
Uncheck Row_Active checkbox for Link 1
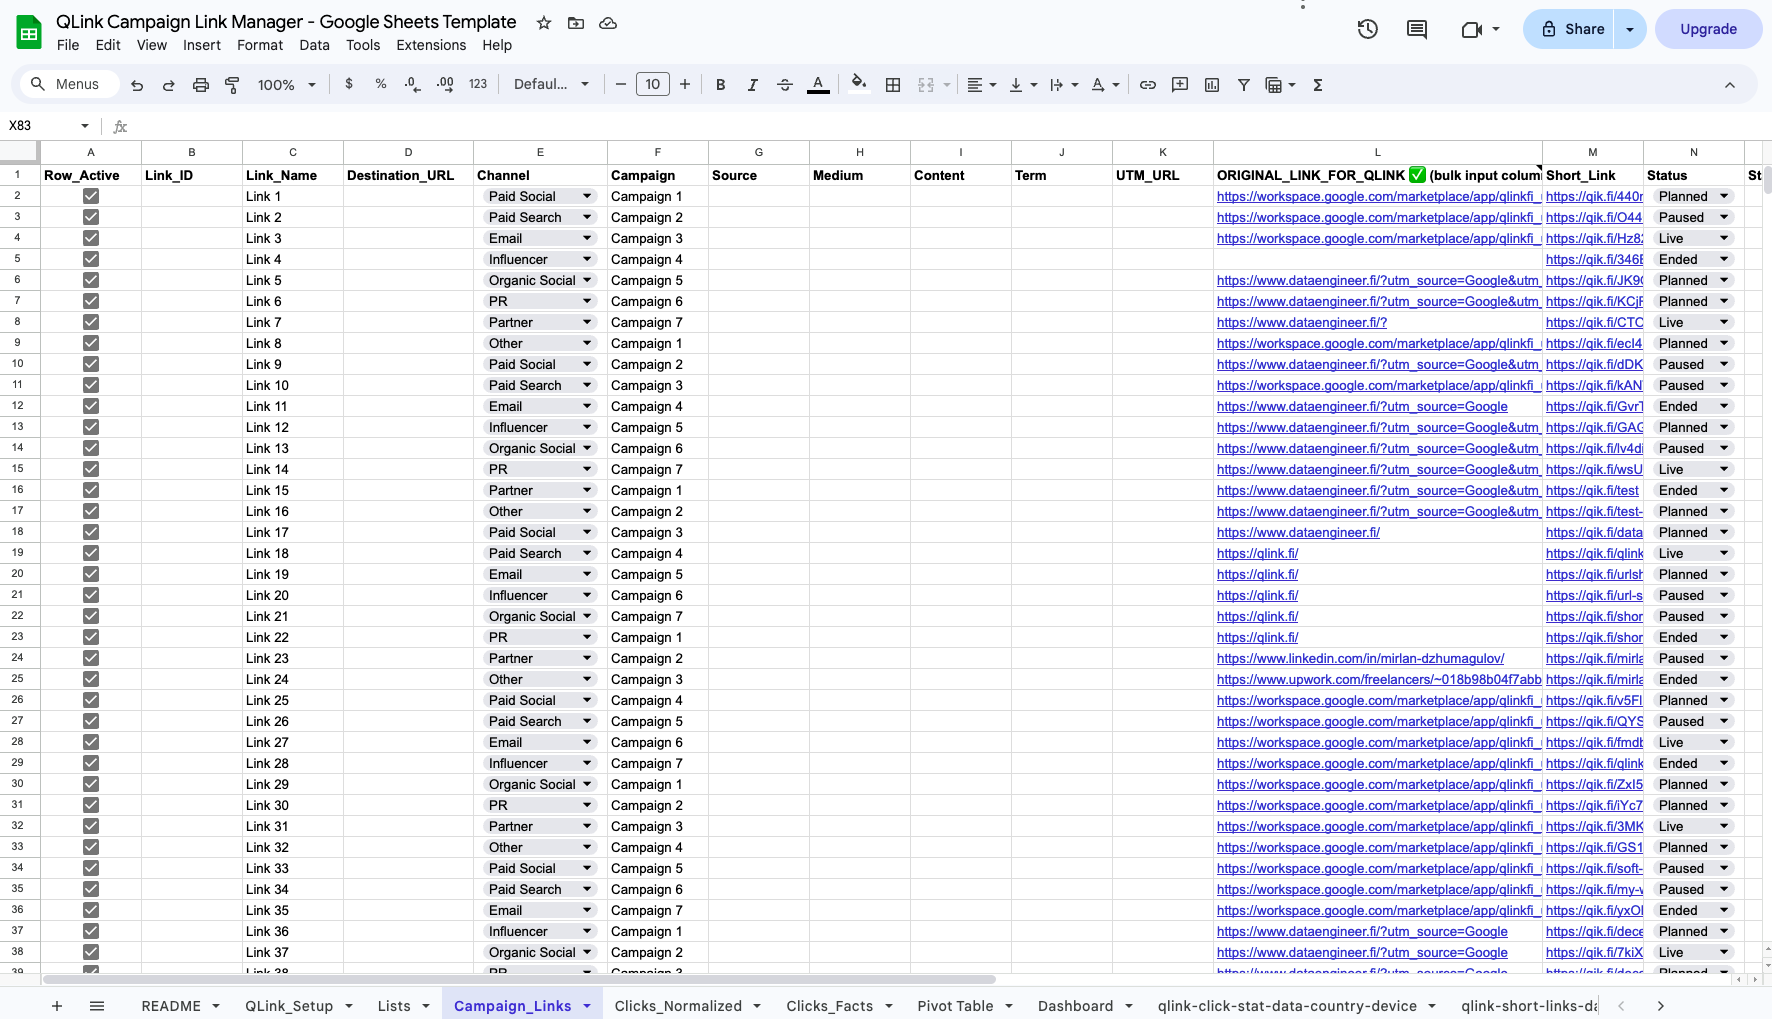[x=91, y=196]
